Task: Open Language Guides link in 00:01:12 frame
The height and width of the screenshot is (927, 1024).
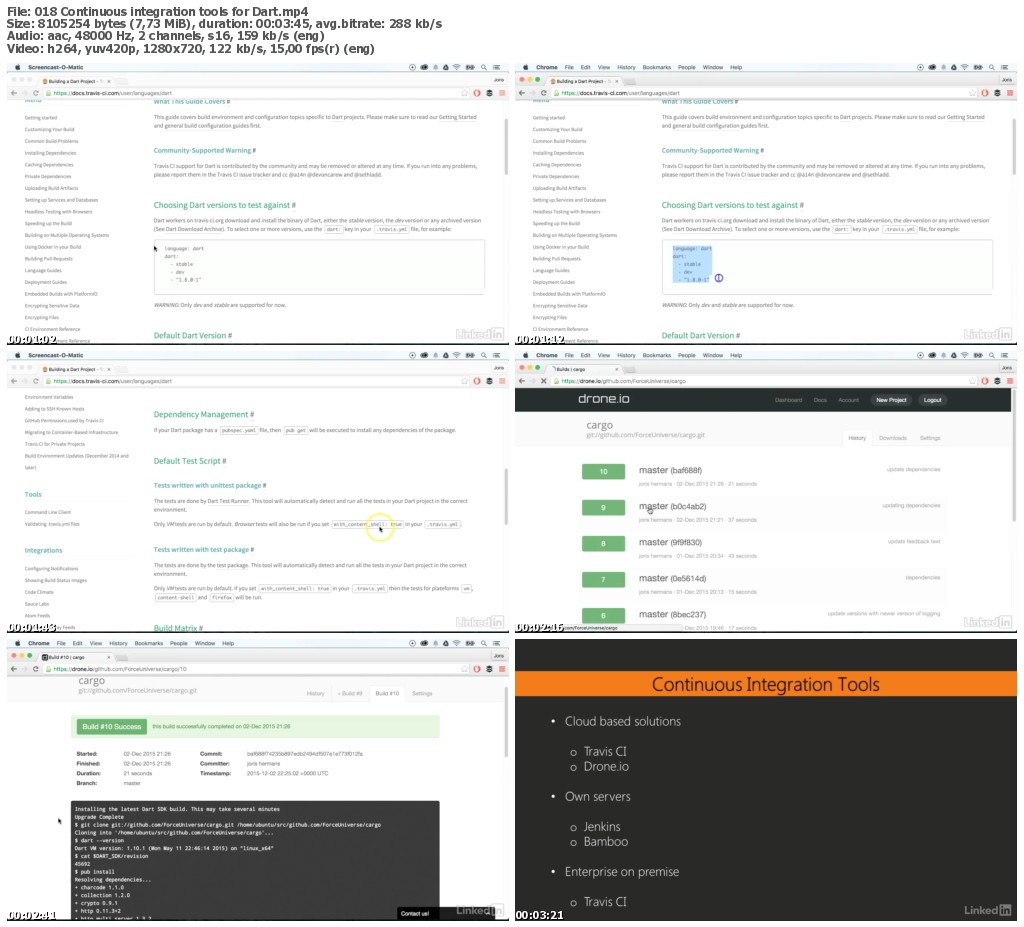Action: tap(551, 270)
